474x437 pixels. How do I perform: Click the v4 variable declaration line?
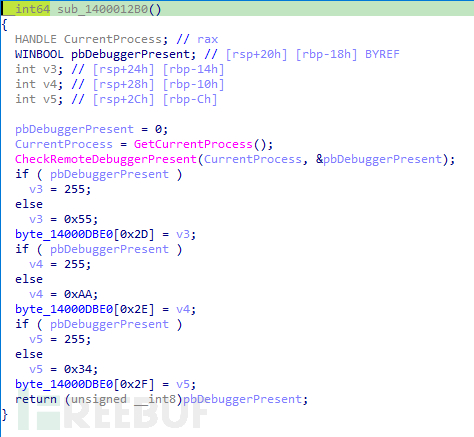[120, 84]
